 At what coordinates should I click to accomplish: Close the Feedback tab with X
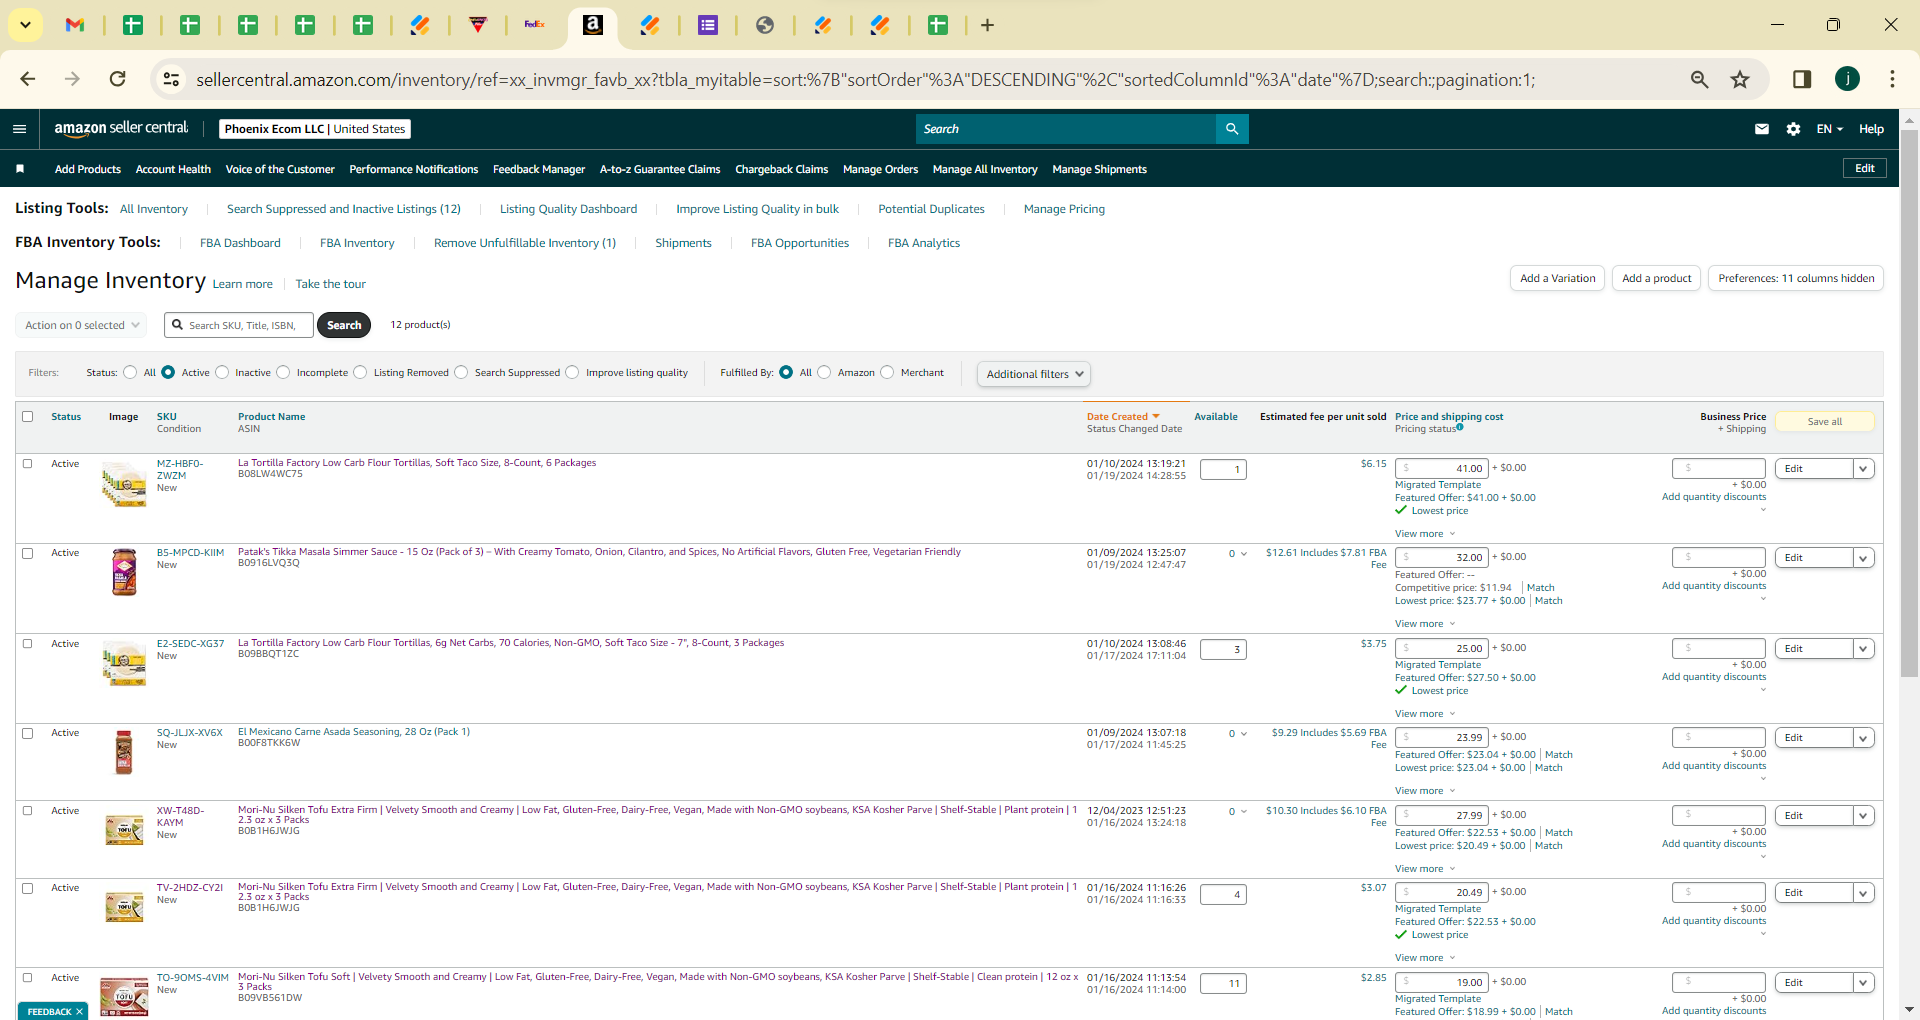tap(79, 1011)
